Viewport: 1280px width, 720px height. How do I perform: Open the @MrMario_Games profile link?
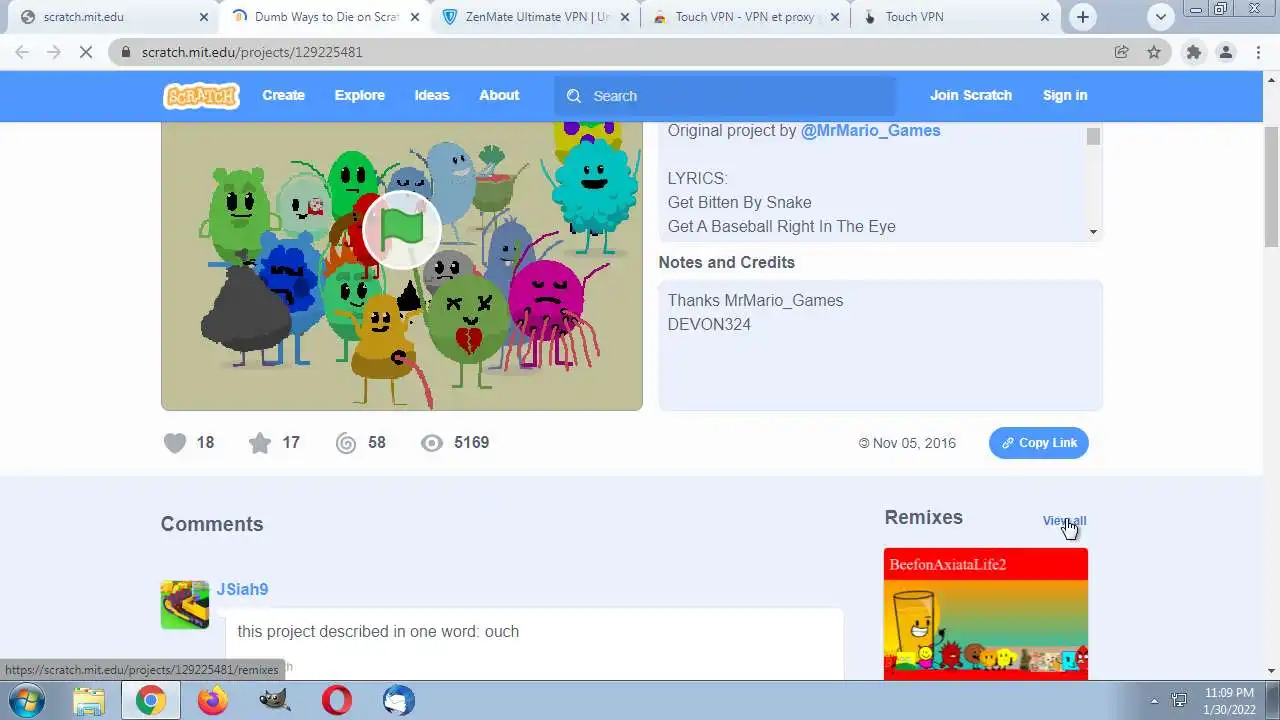click(871, 130)
